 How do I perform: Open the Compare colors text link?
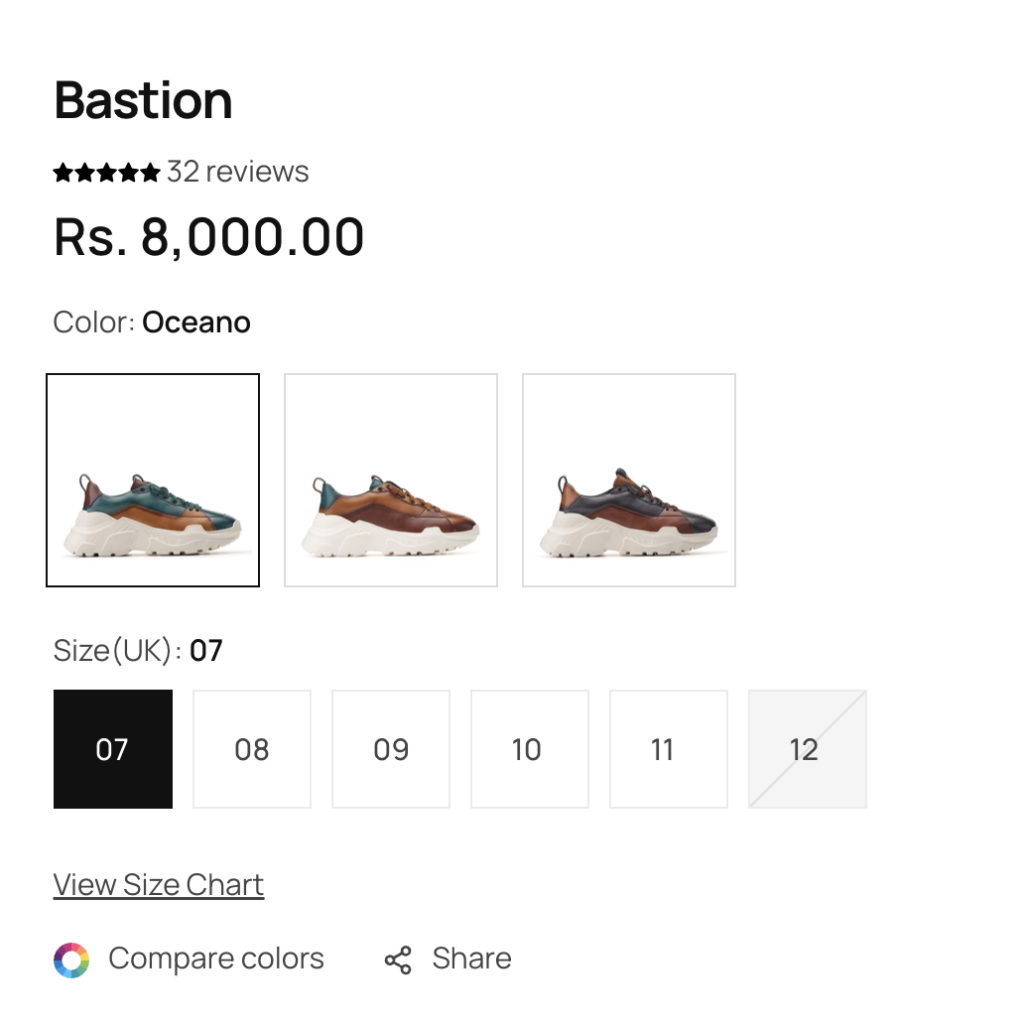point(216,959)
